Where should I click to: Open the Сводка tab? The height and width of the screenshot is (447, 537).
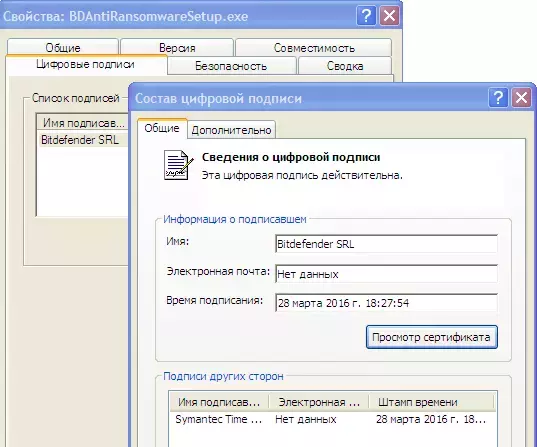pos(345,66)
